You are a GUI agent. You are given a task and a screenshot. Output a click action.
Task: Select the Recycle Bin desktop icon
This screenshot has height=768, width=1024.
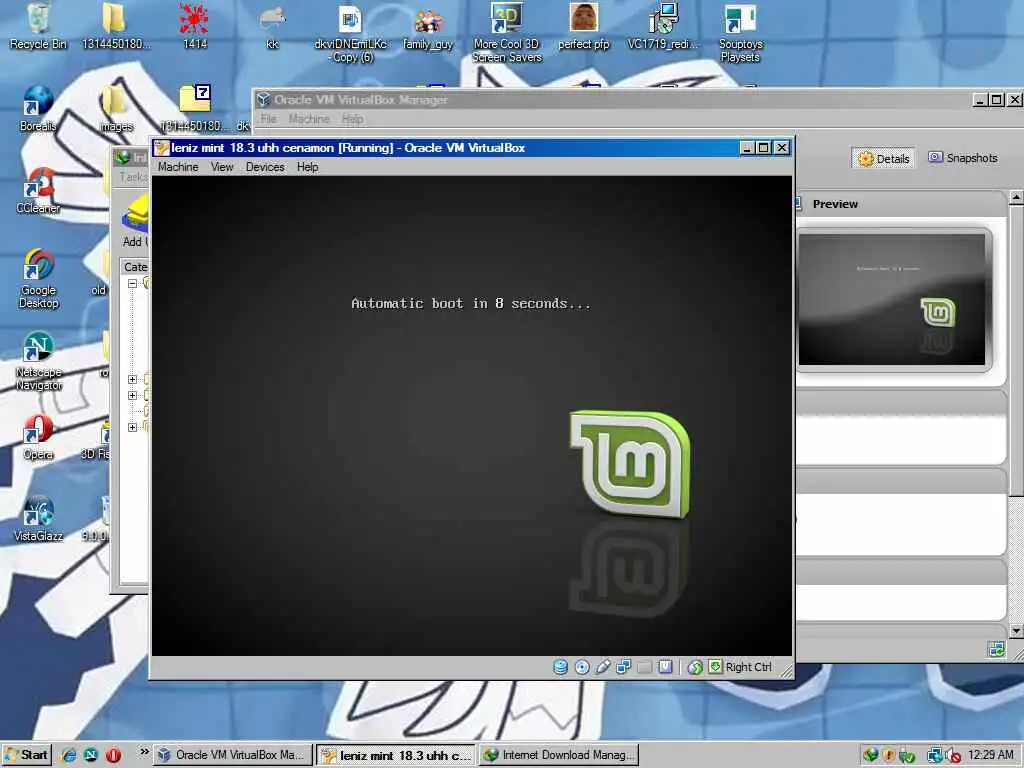[39, 26]
